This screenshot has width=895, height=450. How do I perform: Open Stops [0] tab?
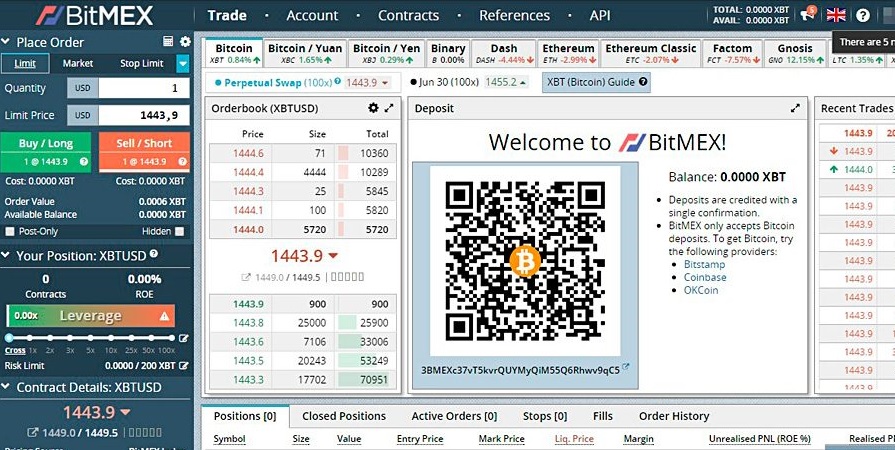545,416
